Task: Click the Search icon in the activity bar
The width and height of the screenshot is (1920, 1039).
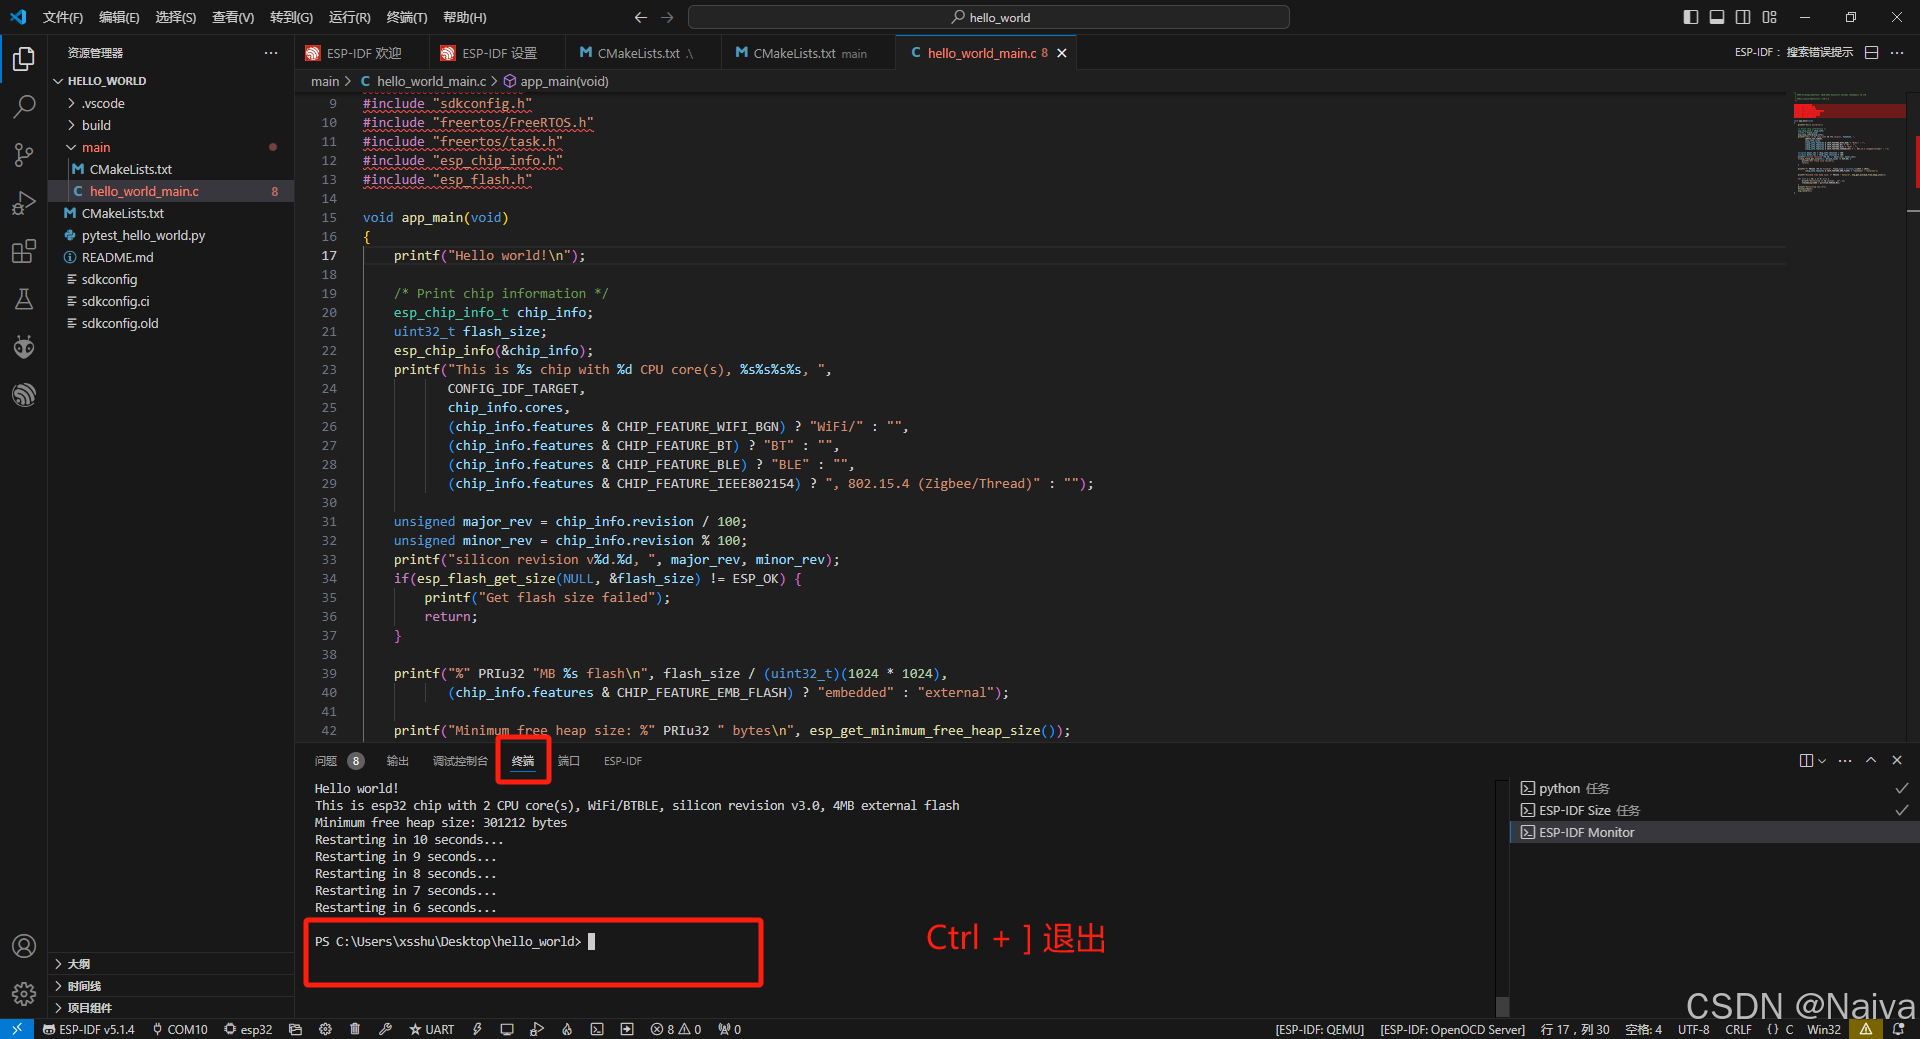Action: [x=24, y=106]
